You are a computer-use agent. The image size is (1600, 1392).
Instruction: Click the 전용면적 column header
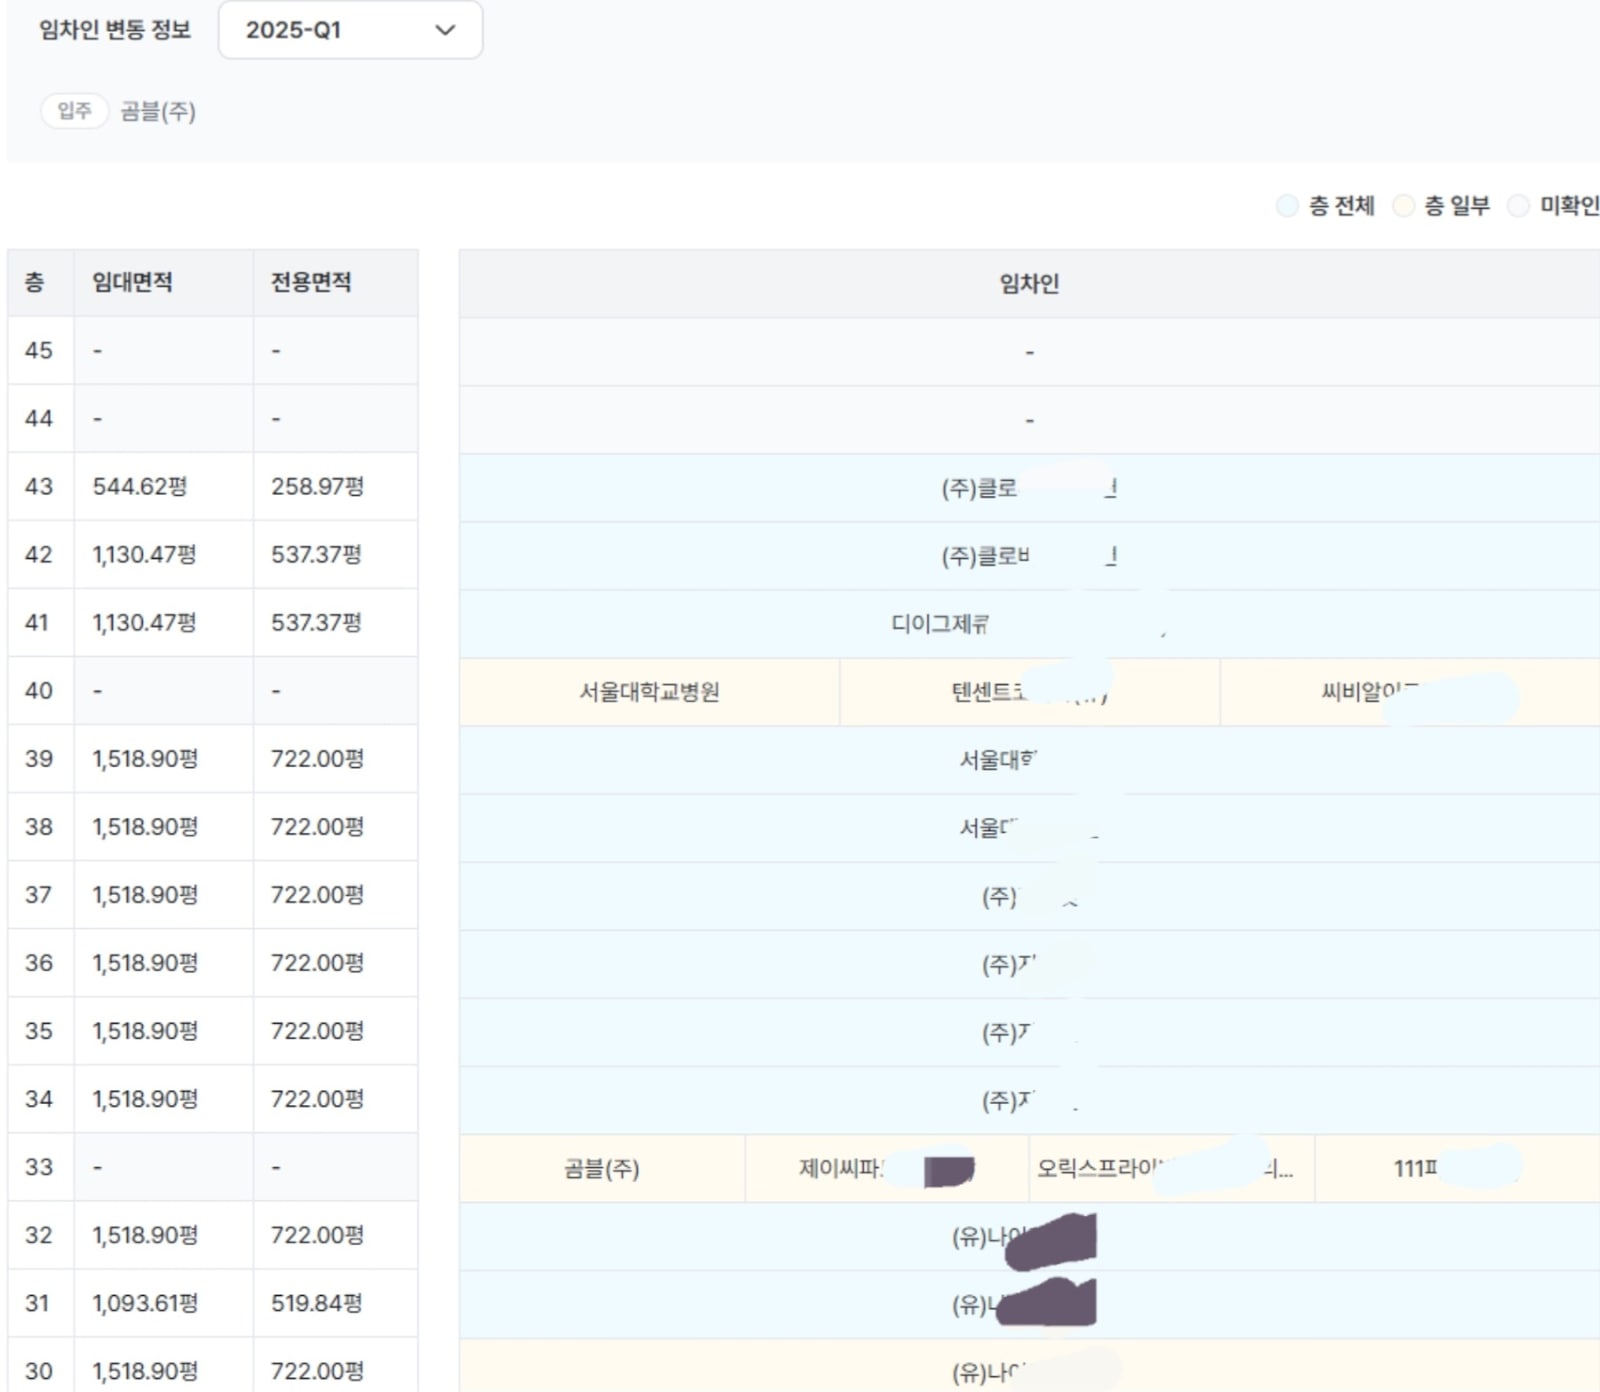[336, 283]
